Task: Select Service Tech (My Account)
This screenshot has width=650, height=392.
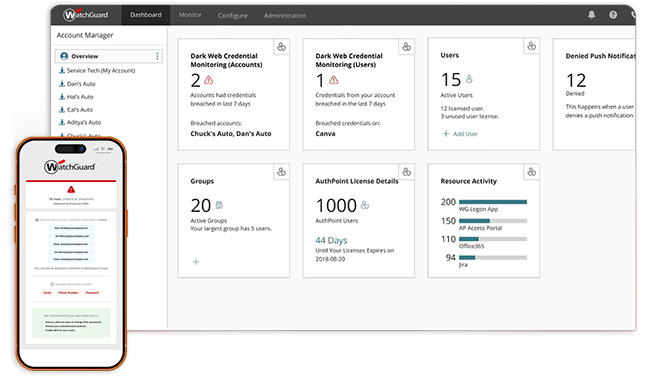Action: [101, 70]
